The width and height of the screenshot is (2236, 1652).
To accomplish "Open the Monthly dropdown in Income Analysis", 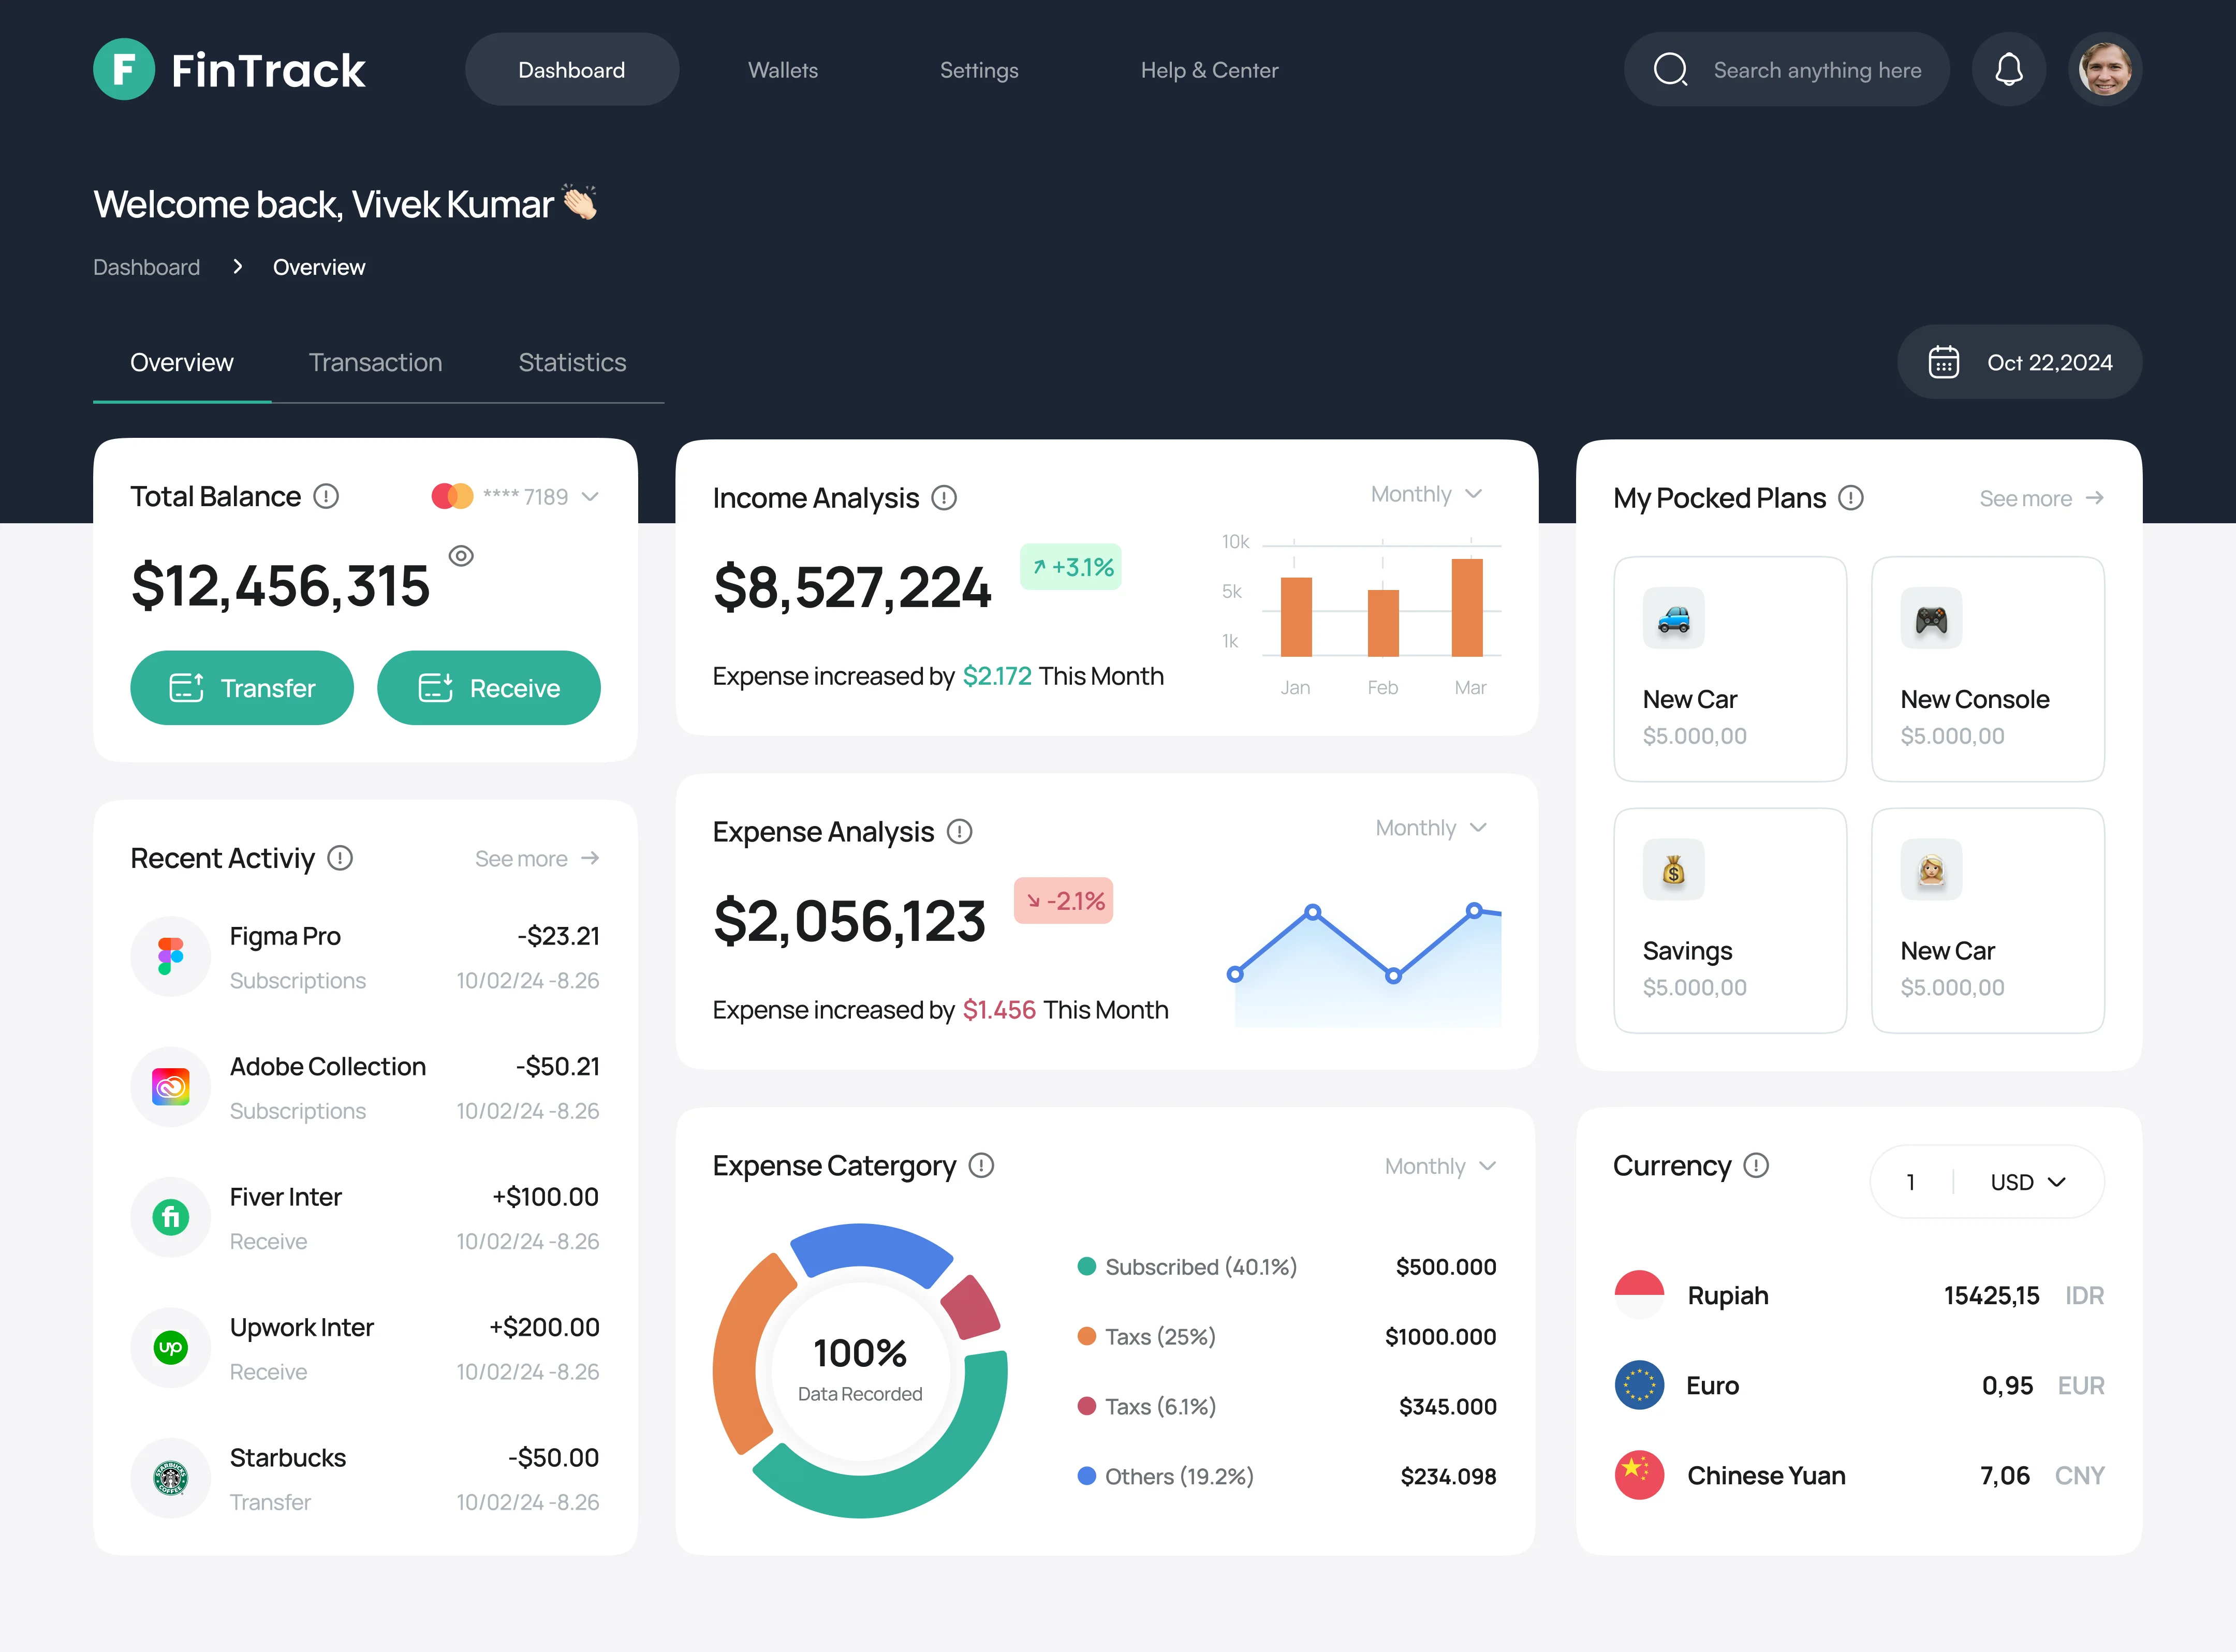I will 1427,493.
